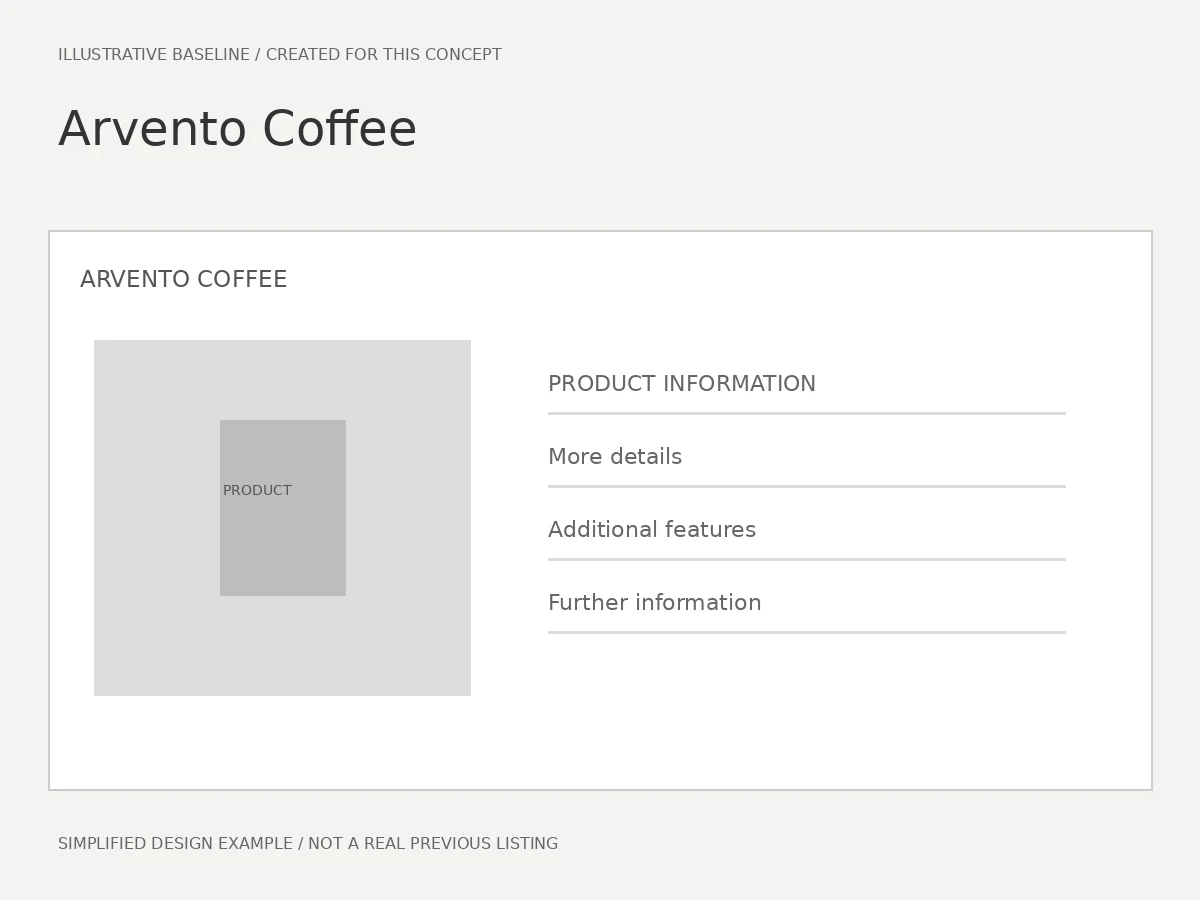Viewport: 1200px width, 900px height.
Task: Select the ARVENTO COFFEE card header
Action: (x=183, y=280)
